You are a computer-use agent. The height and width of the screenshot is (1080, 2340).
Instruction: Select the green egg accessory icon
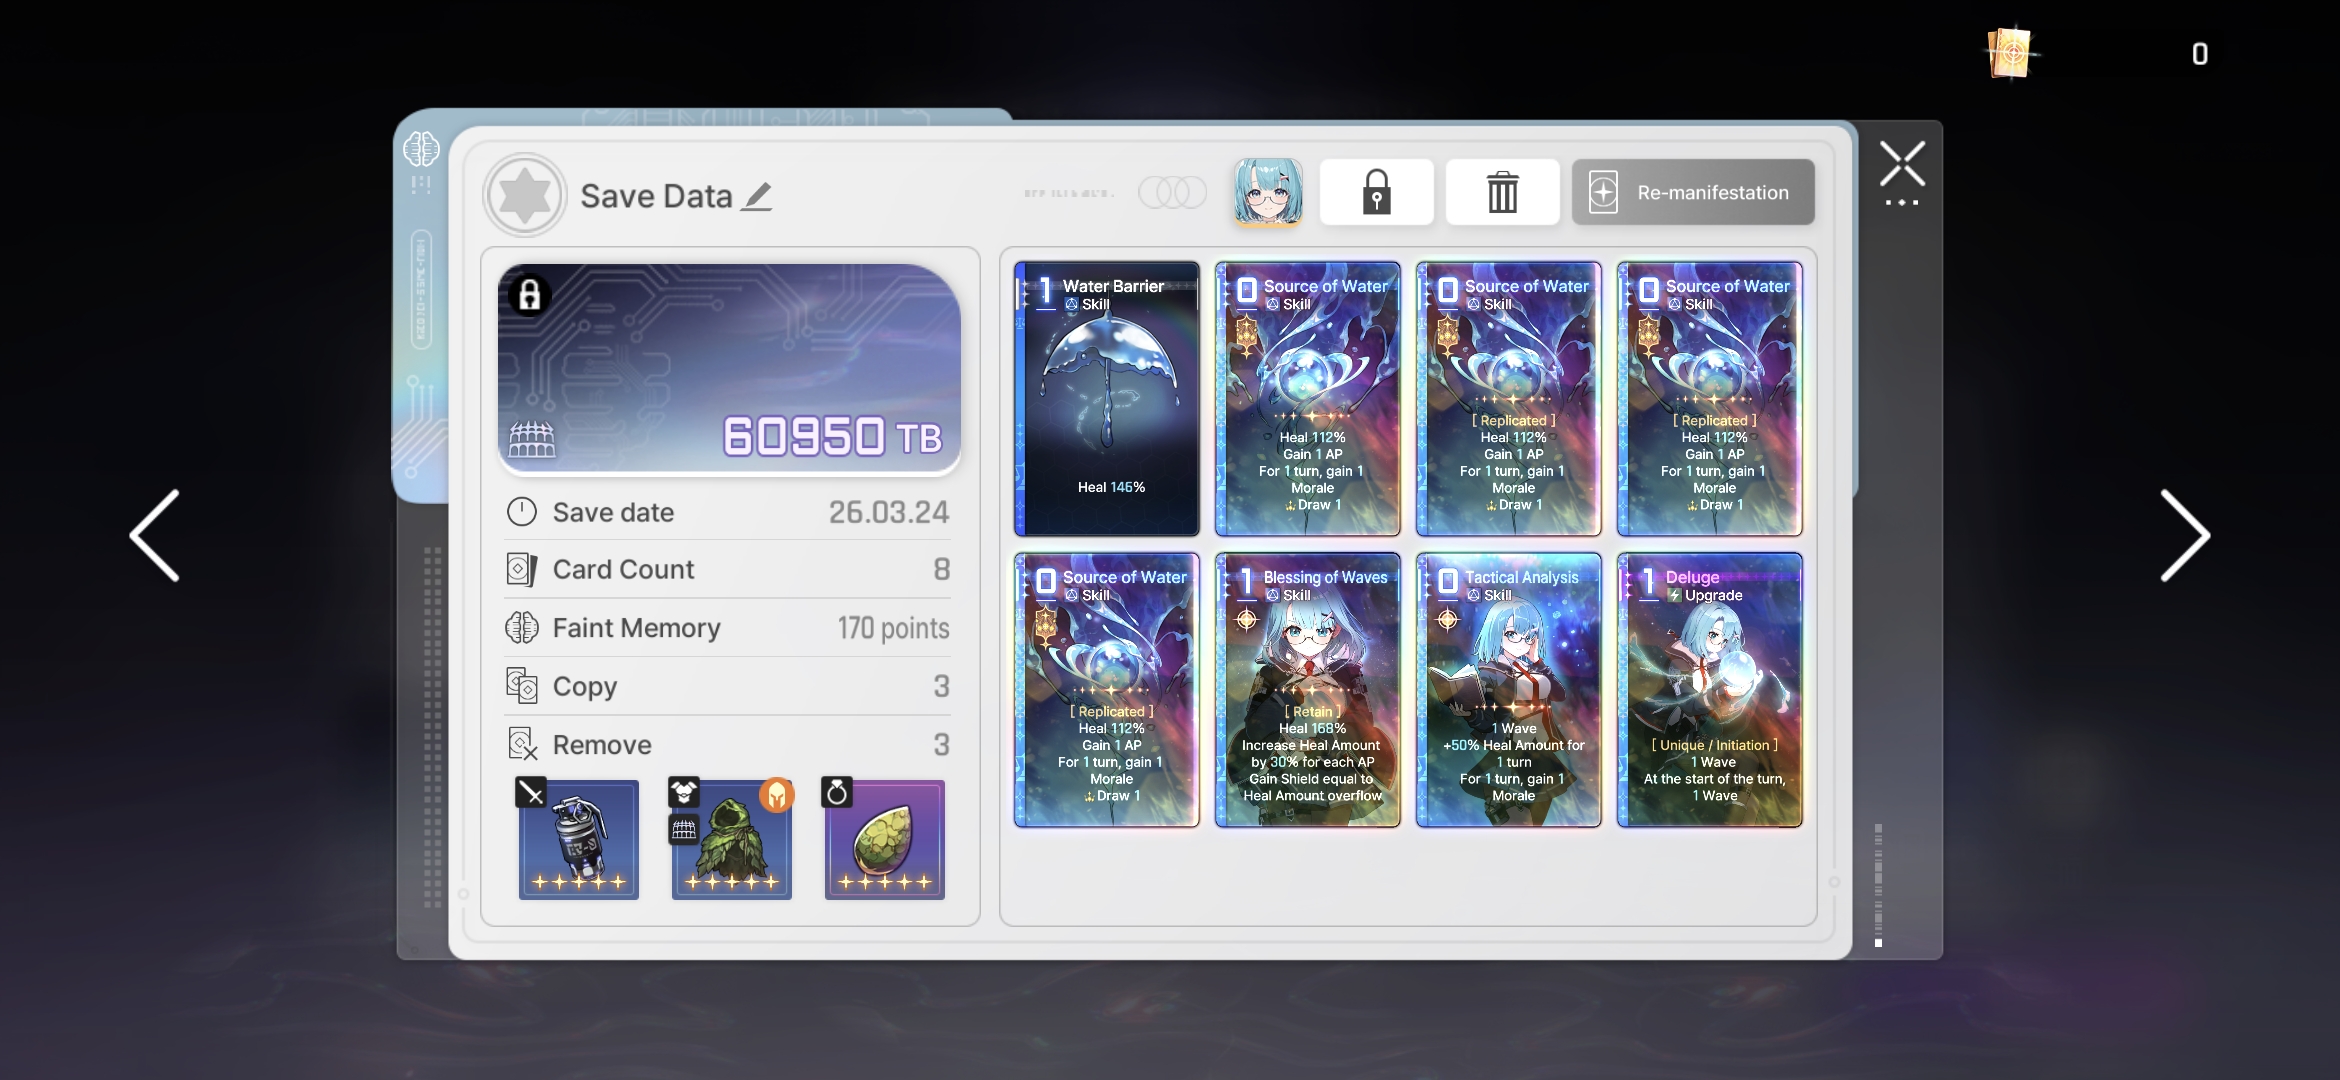884,840
